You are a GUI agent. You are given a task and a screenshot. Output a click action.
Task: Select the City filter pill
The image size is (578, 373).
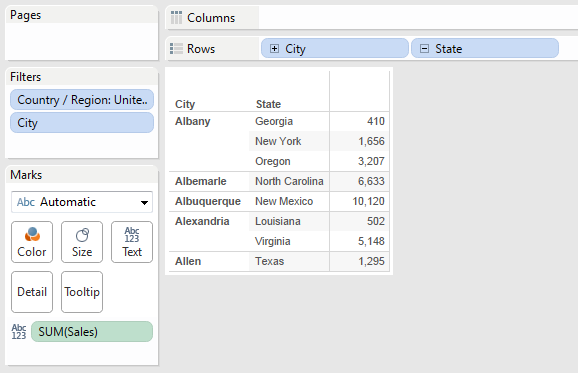82,123
